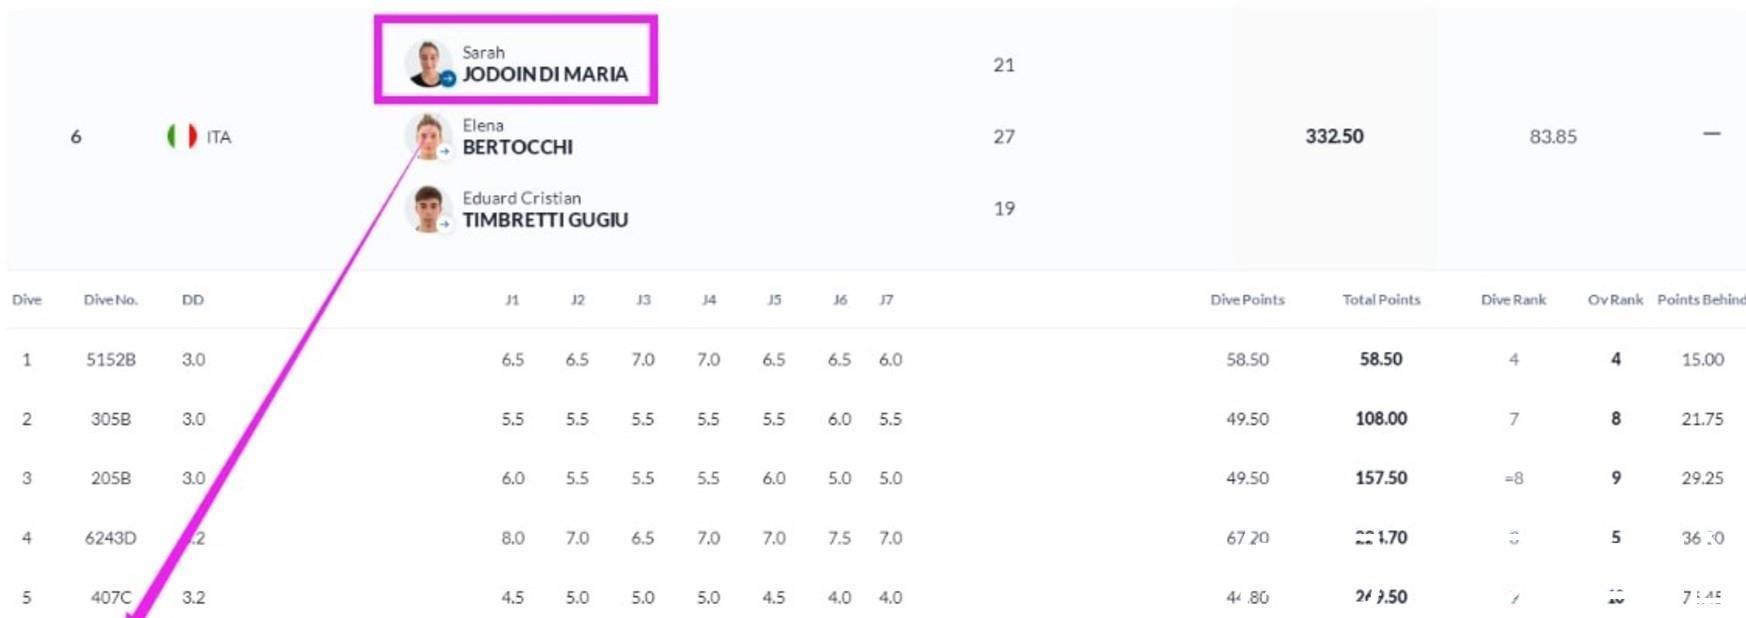Click the Ov Rank column header
The height and width of the screenshot is (618, 1746).
(1615, 300)
